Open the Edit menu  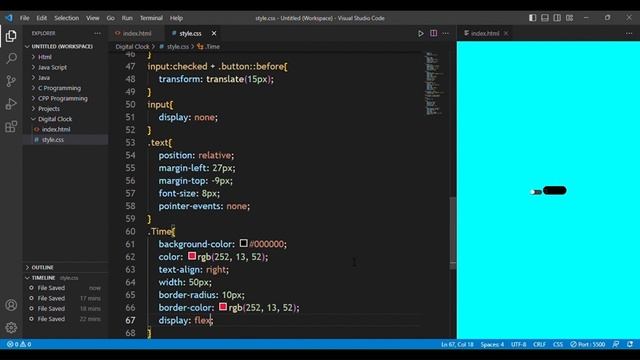pyautogui.click(x=42, y=18)
